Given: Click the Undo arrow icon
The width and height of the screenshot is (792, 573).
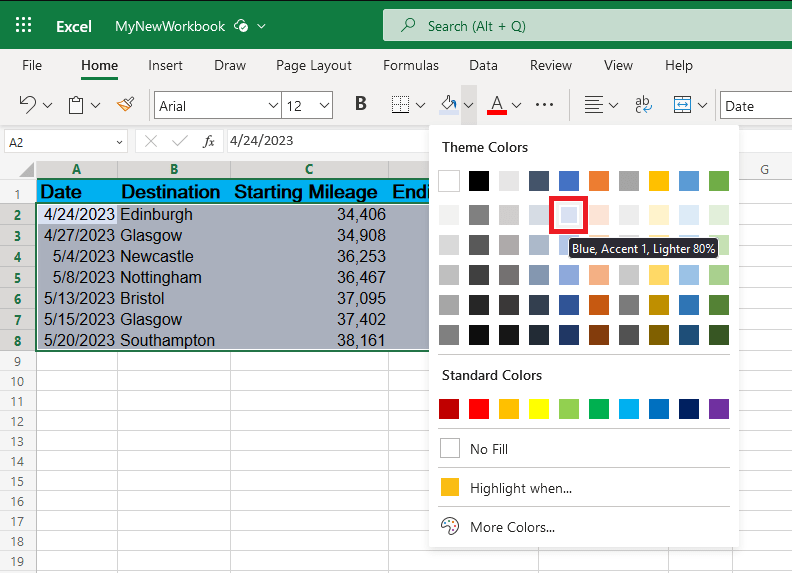Looking at the screenshot, I should pyautogui.click(x=27, y=105).
